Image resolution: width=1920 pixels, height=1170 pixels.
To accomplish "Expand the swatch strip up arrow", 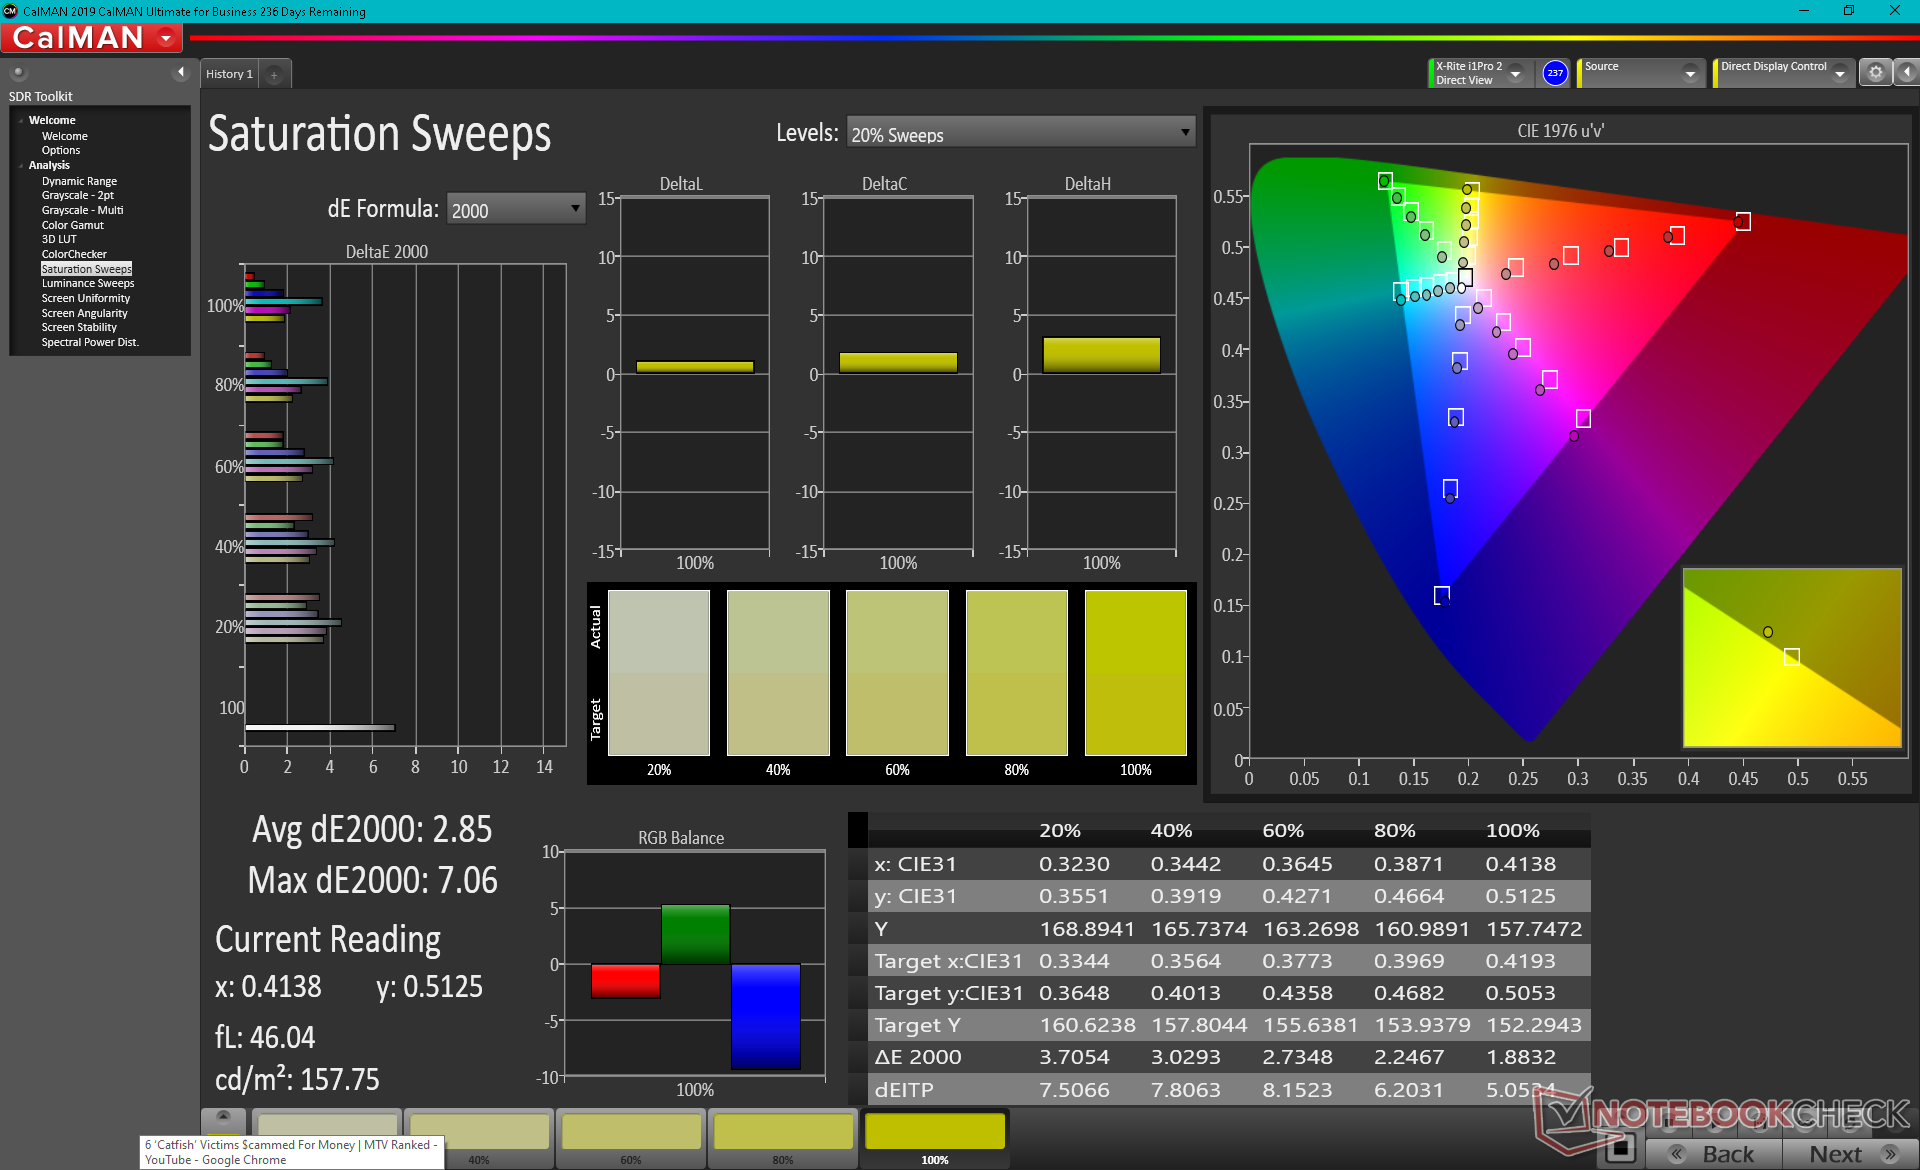I will [x=223, y=1116].
